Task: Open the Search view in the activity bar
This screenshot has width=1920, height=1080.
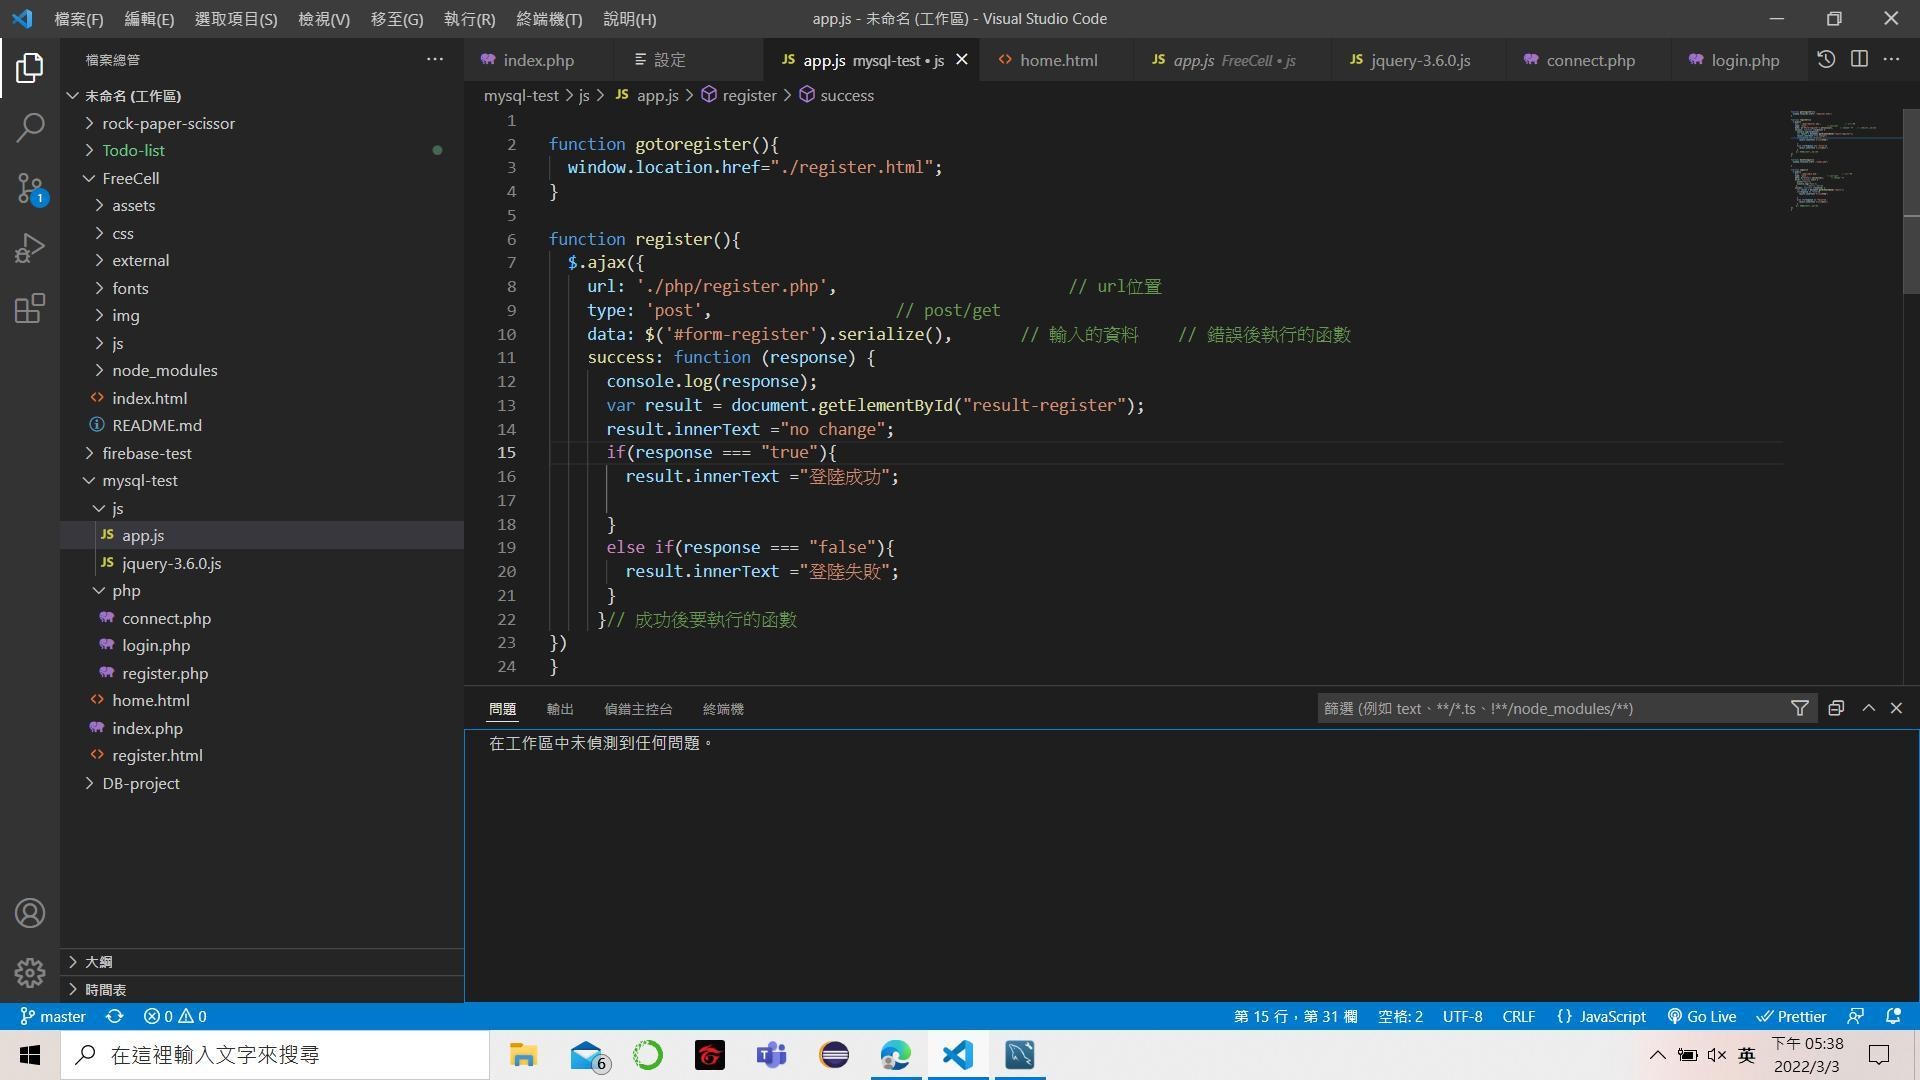Action: (x=30, y=127)
